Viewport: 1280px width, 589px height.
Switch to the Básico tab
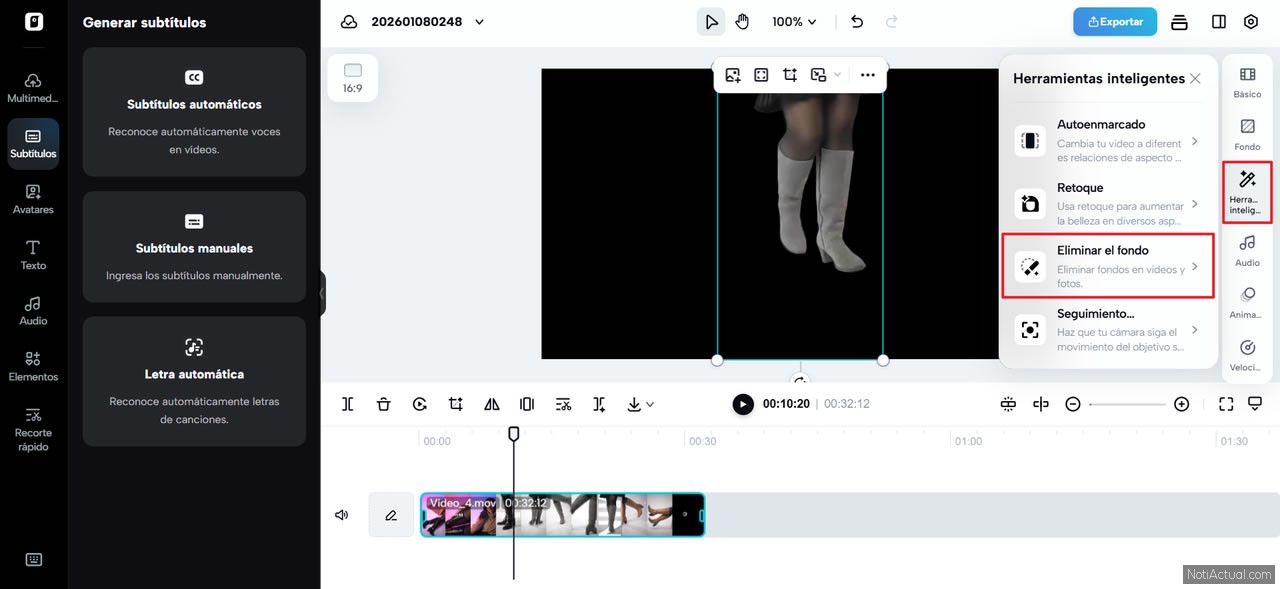(1247, 82)
